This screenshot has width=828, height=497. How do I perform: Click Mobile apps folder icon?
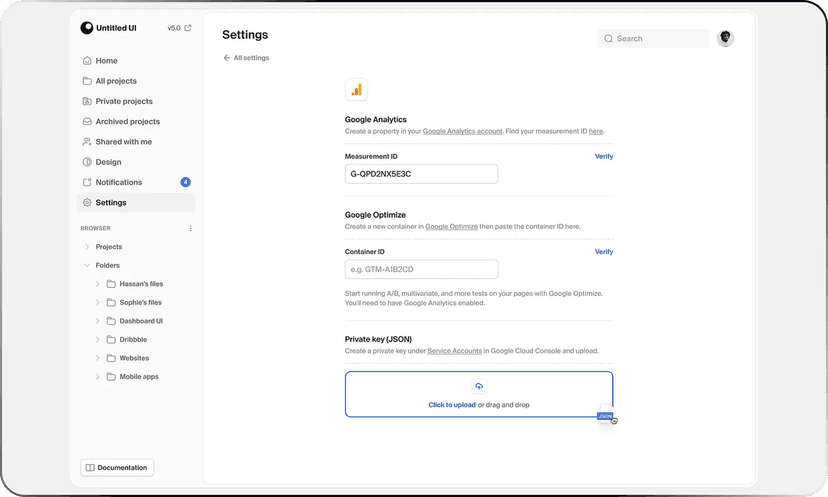(111, 377)
